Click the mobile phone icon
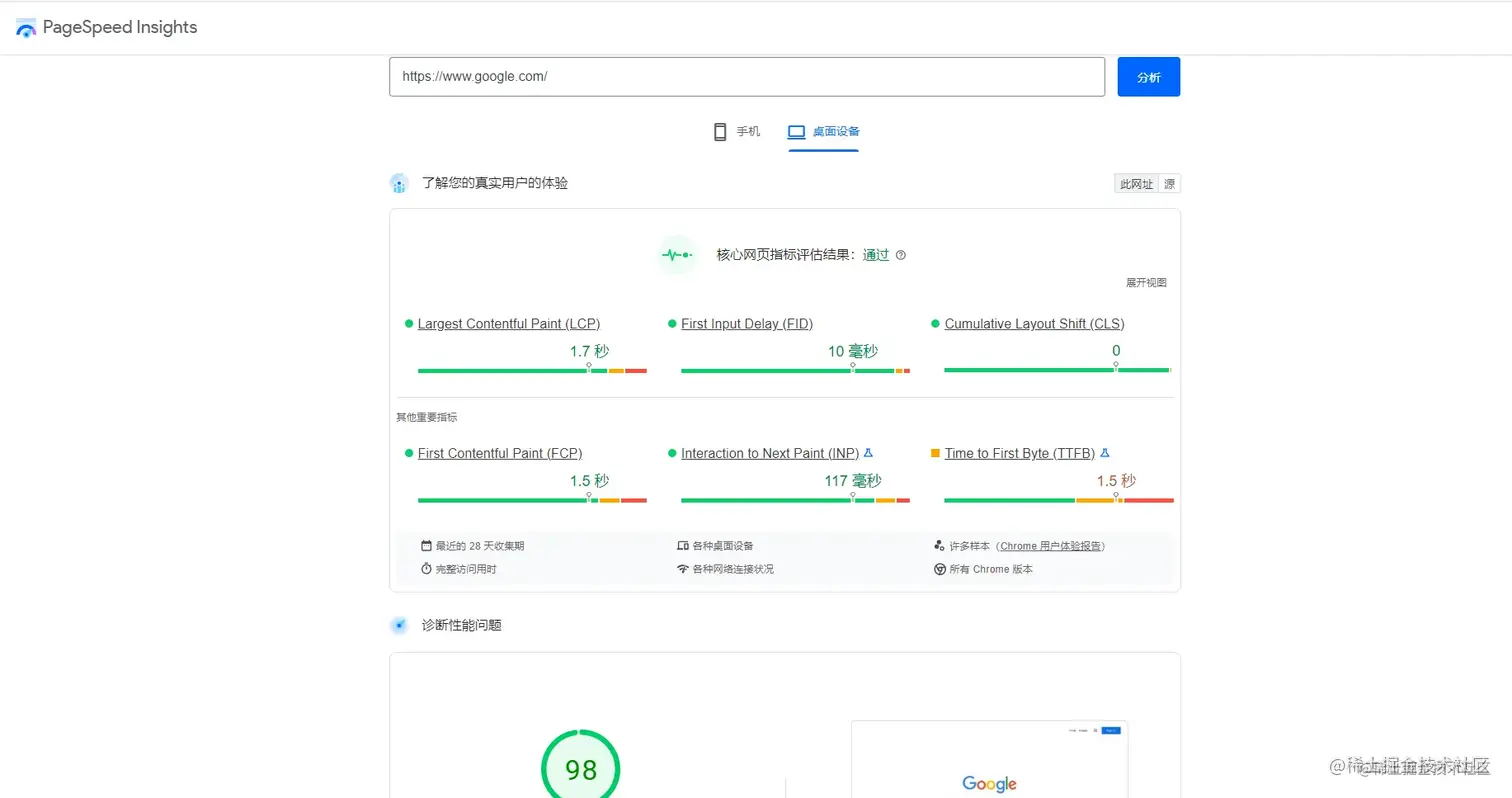The width and height of the screenshot is (1512, 798). click(x=719, y=131)
